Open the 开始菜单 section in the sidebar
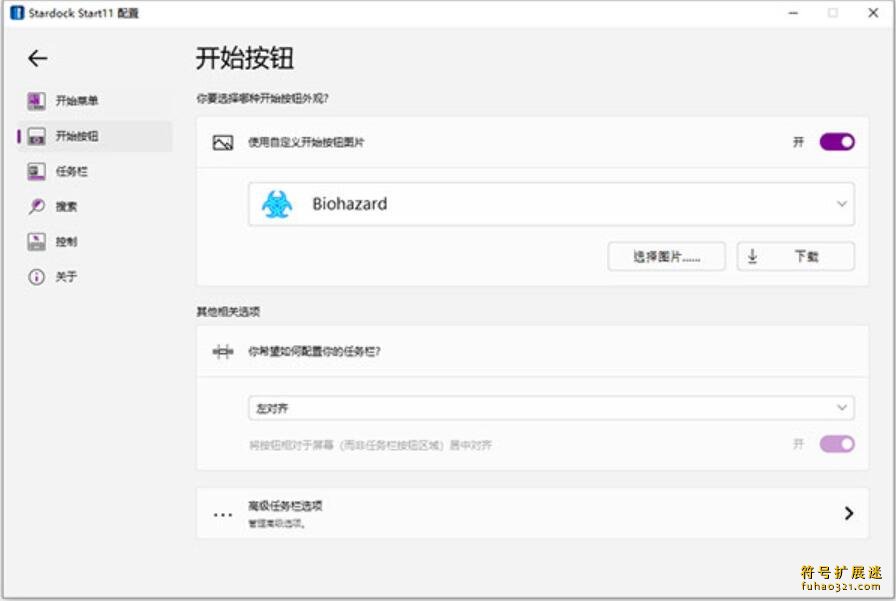Screen dimensions: 896x601 94,101
